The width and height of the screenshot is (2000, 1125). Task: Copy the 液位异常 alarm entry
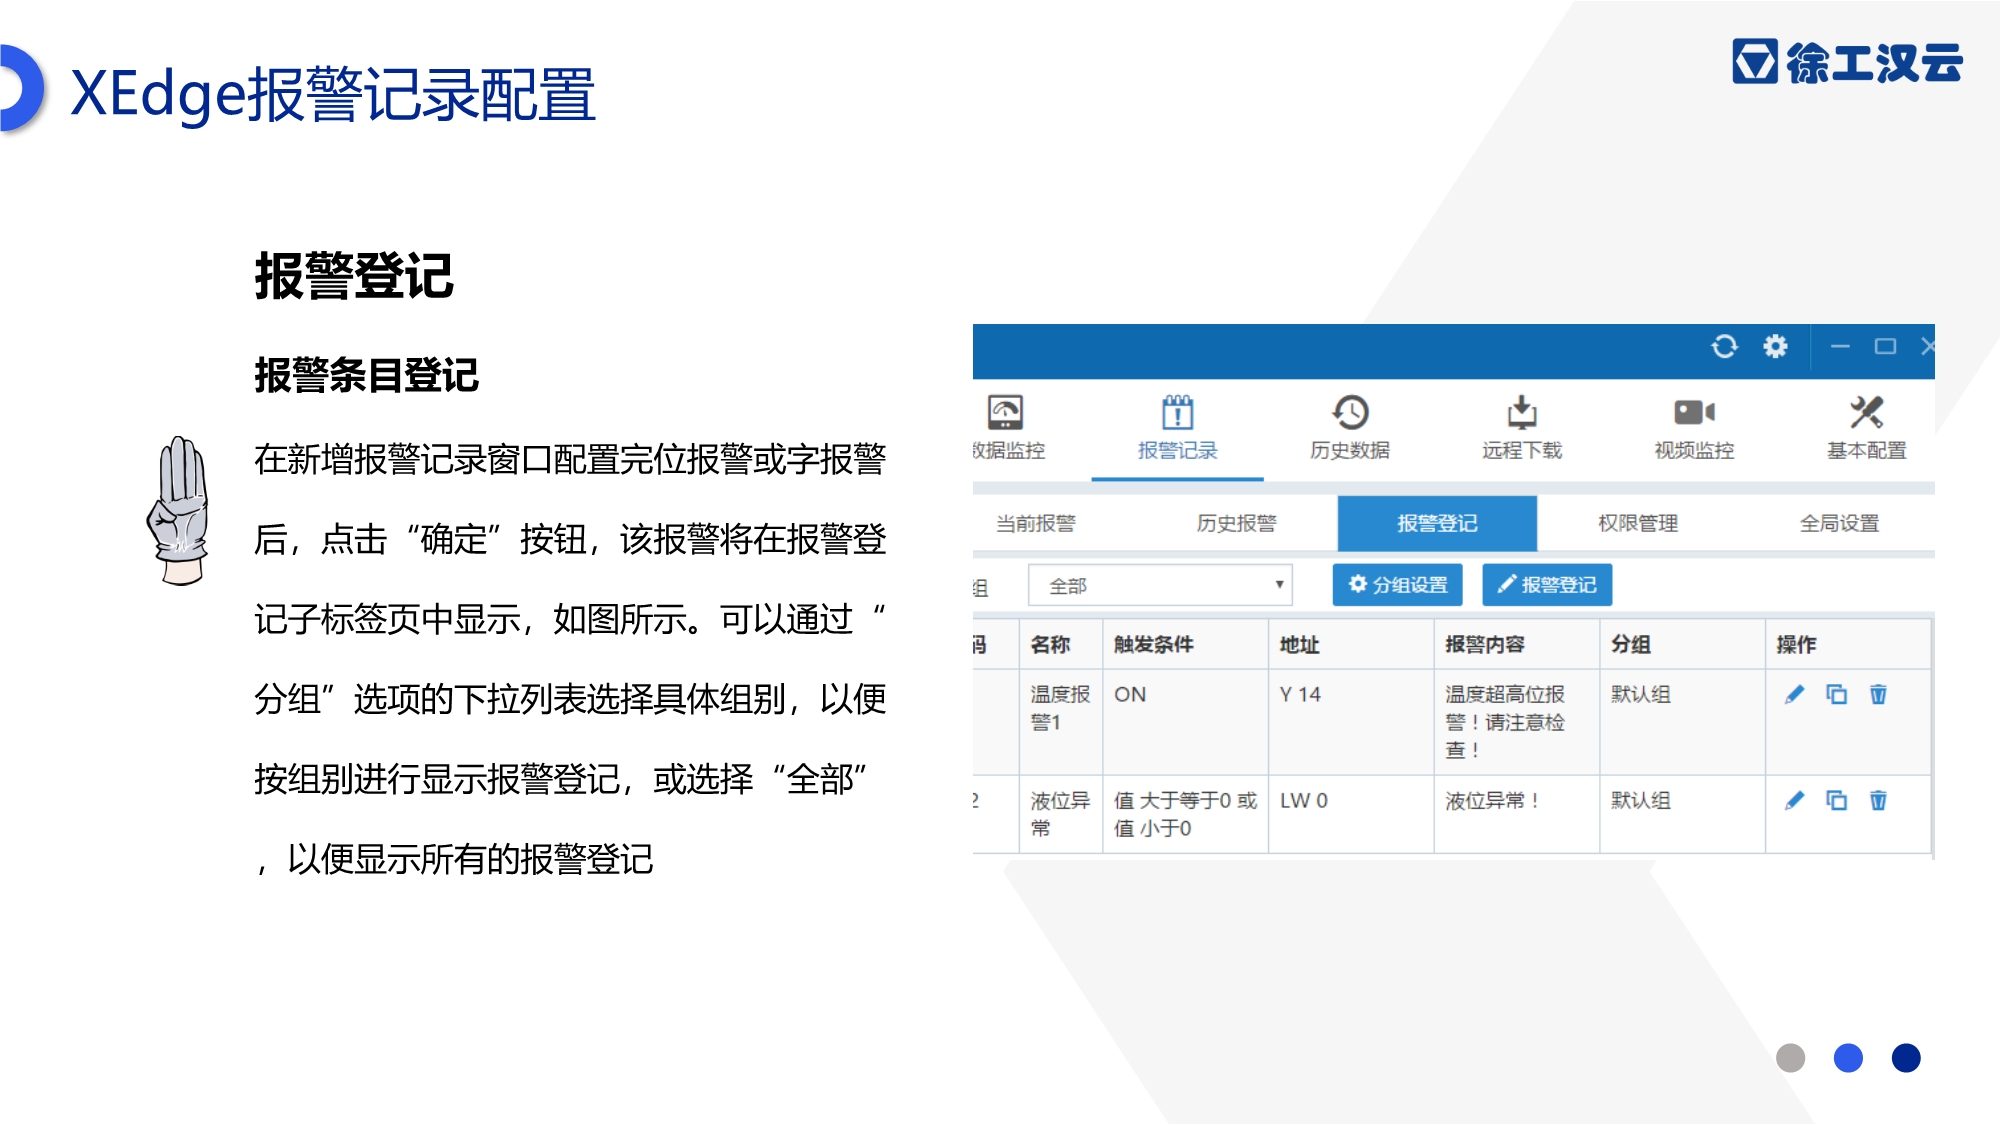tap(1837, 800)
